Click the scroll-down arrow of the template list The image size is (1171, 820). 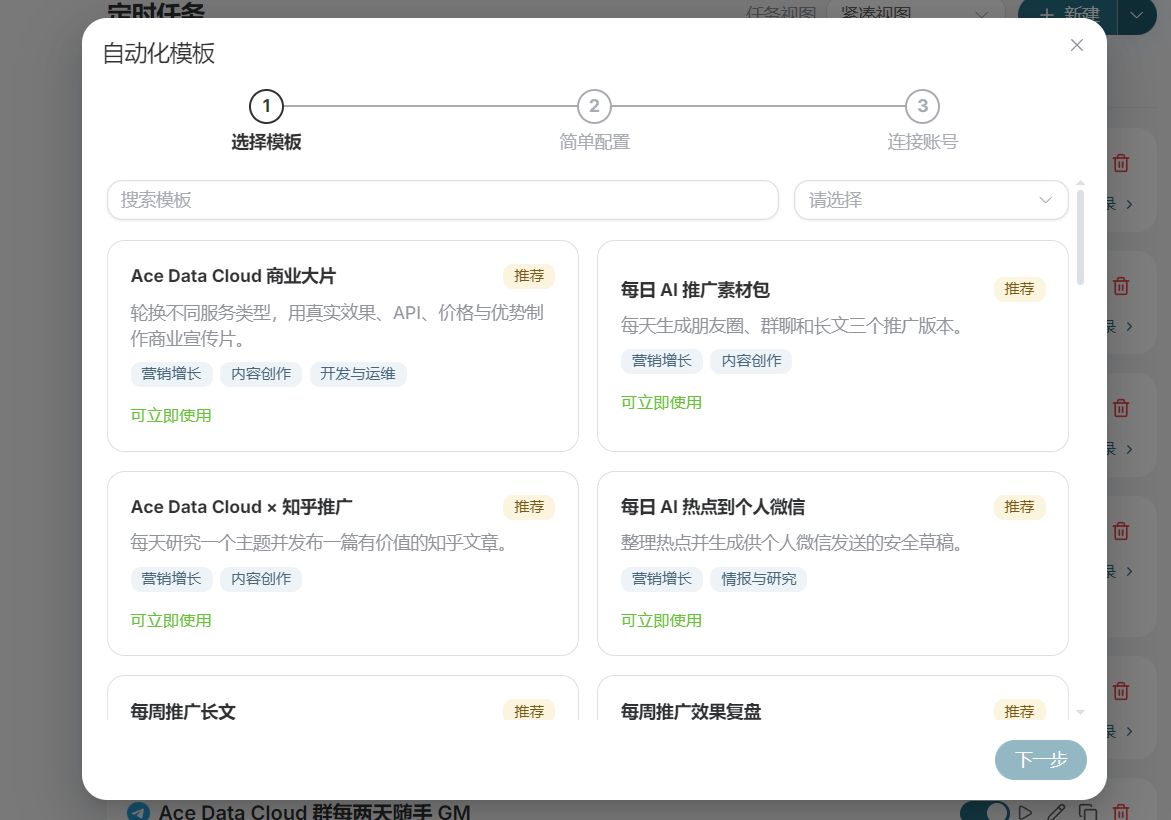pyautogui.click(x=1080, y=712)
